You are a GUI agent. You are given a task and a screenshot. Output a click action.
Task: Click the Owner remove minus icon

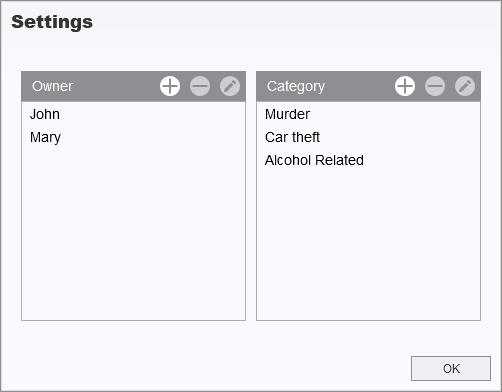tap(200, 86)
